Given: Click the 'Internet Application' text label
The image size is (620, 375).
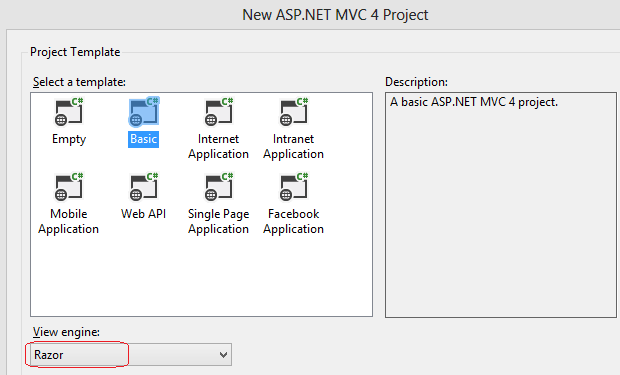Looking at the screenshot, I should (219, 146).
